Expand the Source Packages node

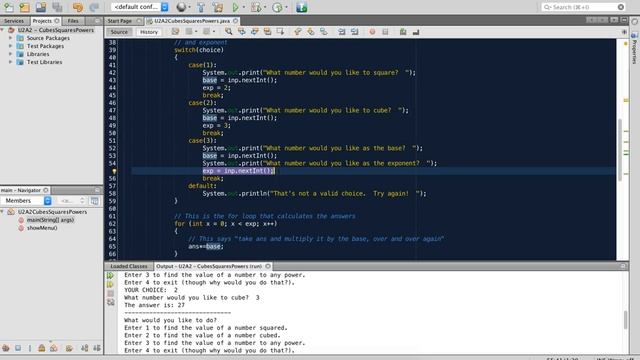[11, 38]
